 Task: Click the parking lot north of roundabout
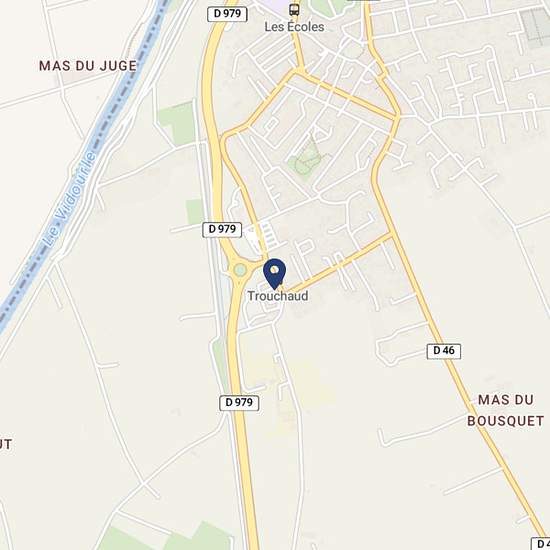(x=262, y=237)
